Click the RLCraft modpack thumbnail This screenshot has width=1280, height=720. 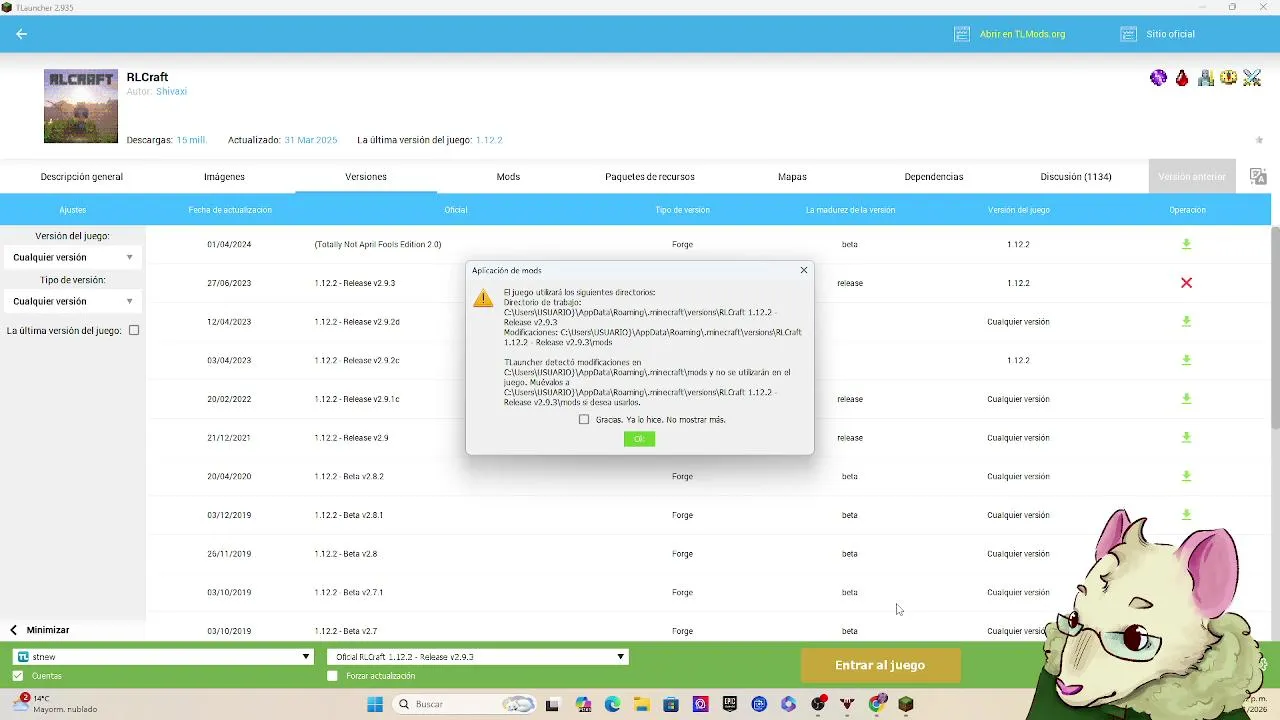[x=81, y=106]
